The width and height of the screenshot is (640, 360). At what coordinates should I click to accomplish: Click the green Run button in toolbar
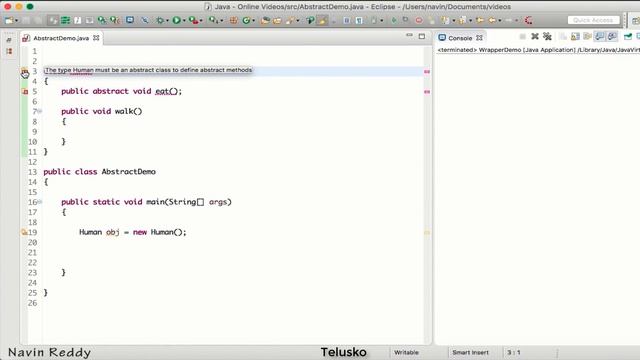click(x=176, y=20)
